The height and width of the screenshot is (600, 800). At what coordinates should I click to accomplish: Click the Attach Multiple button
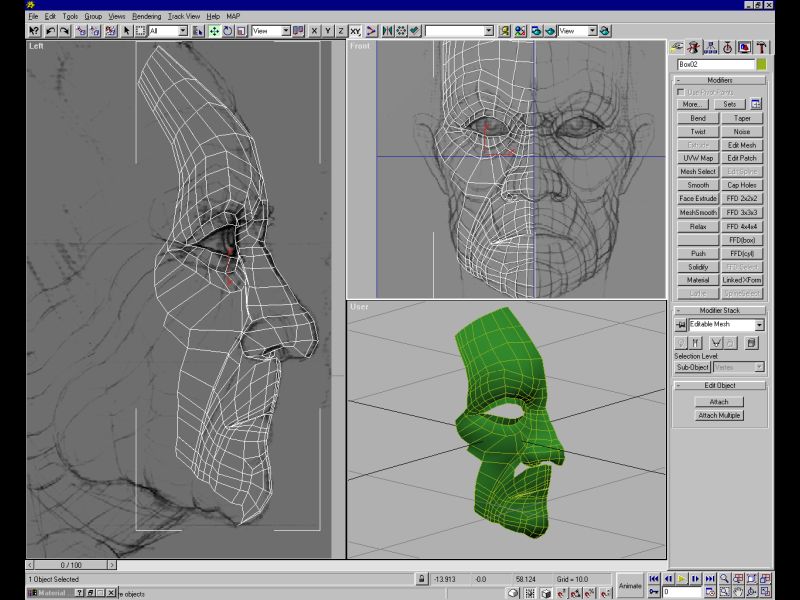click(719, 415)
